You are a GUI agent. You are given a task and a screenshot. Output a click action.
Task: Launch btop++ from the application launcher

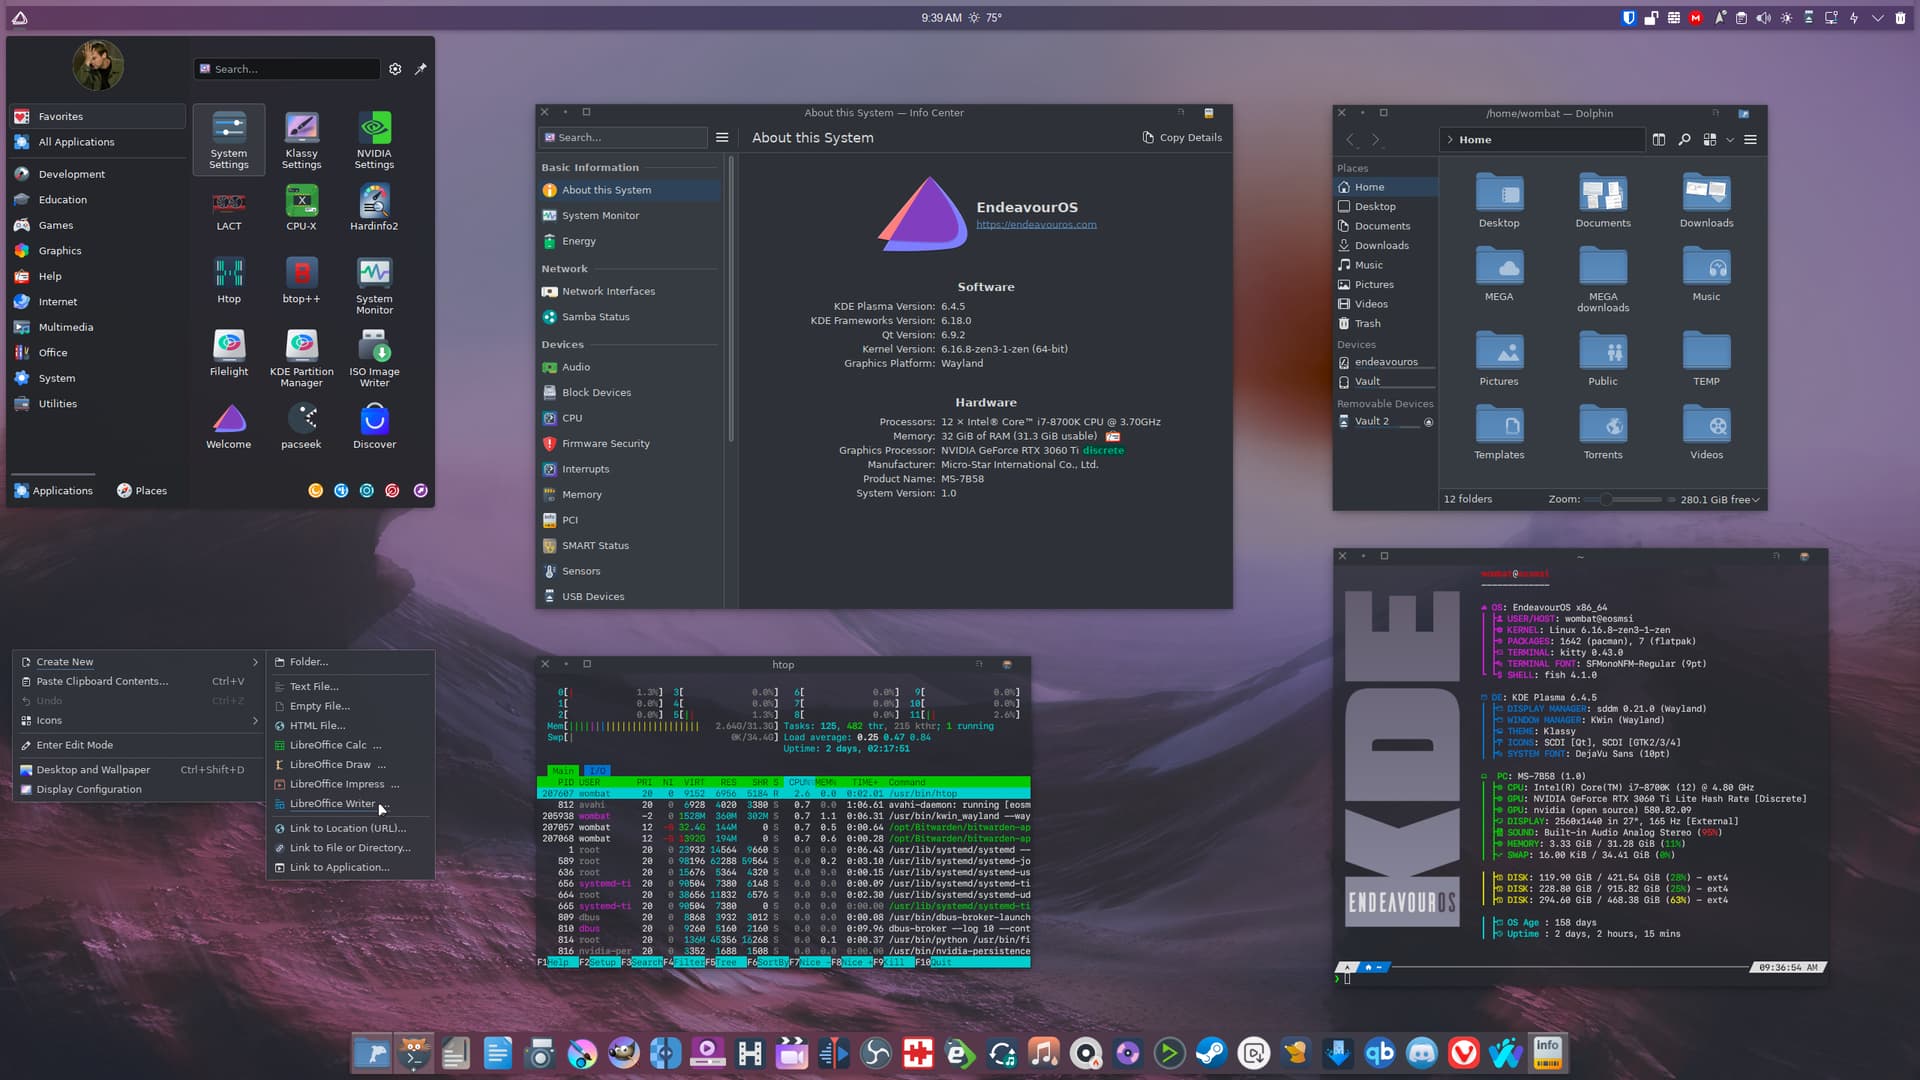tap(301, 280)
